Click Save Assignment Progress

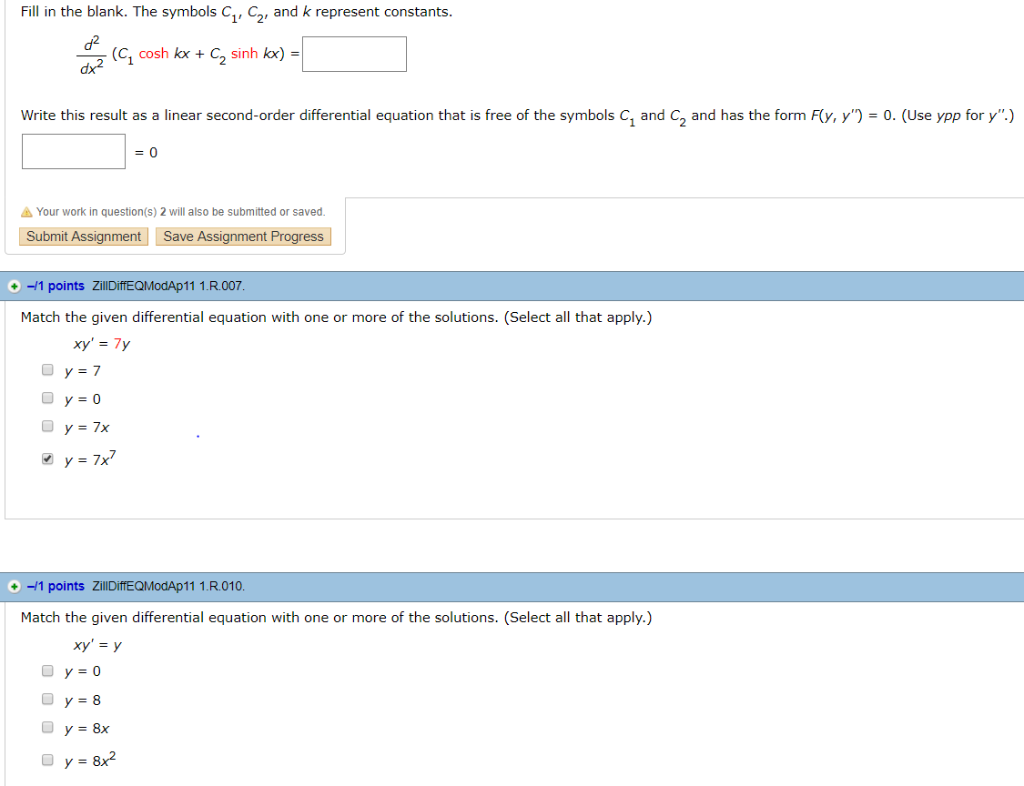click(243, 236)
